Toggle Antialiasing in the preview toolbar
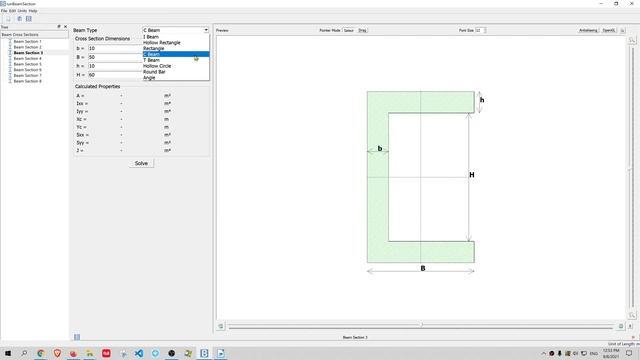This screenshot has height=360, width=640. point(588,30)
